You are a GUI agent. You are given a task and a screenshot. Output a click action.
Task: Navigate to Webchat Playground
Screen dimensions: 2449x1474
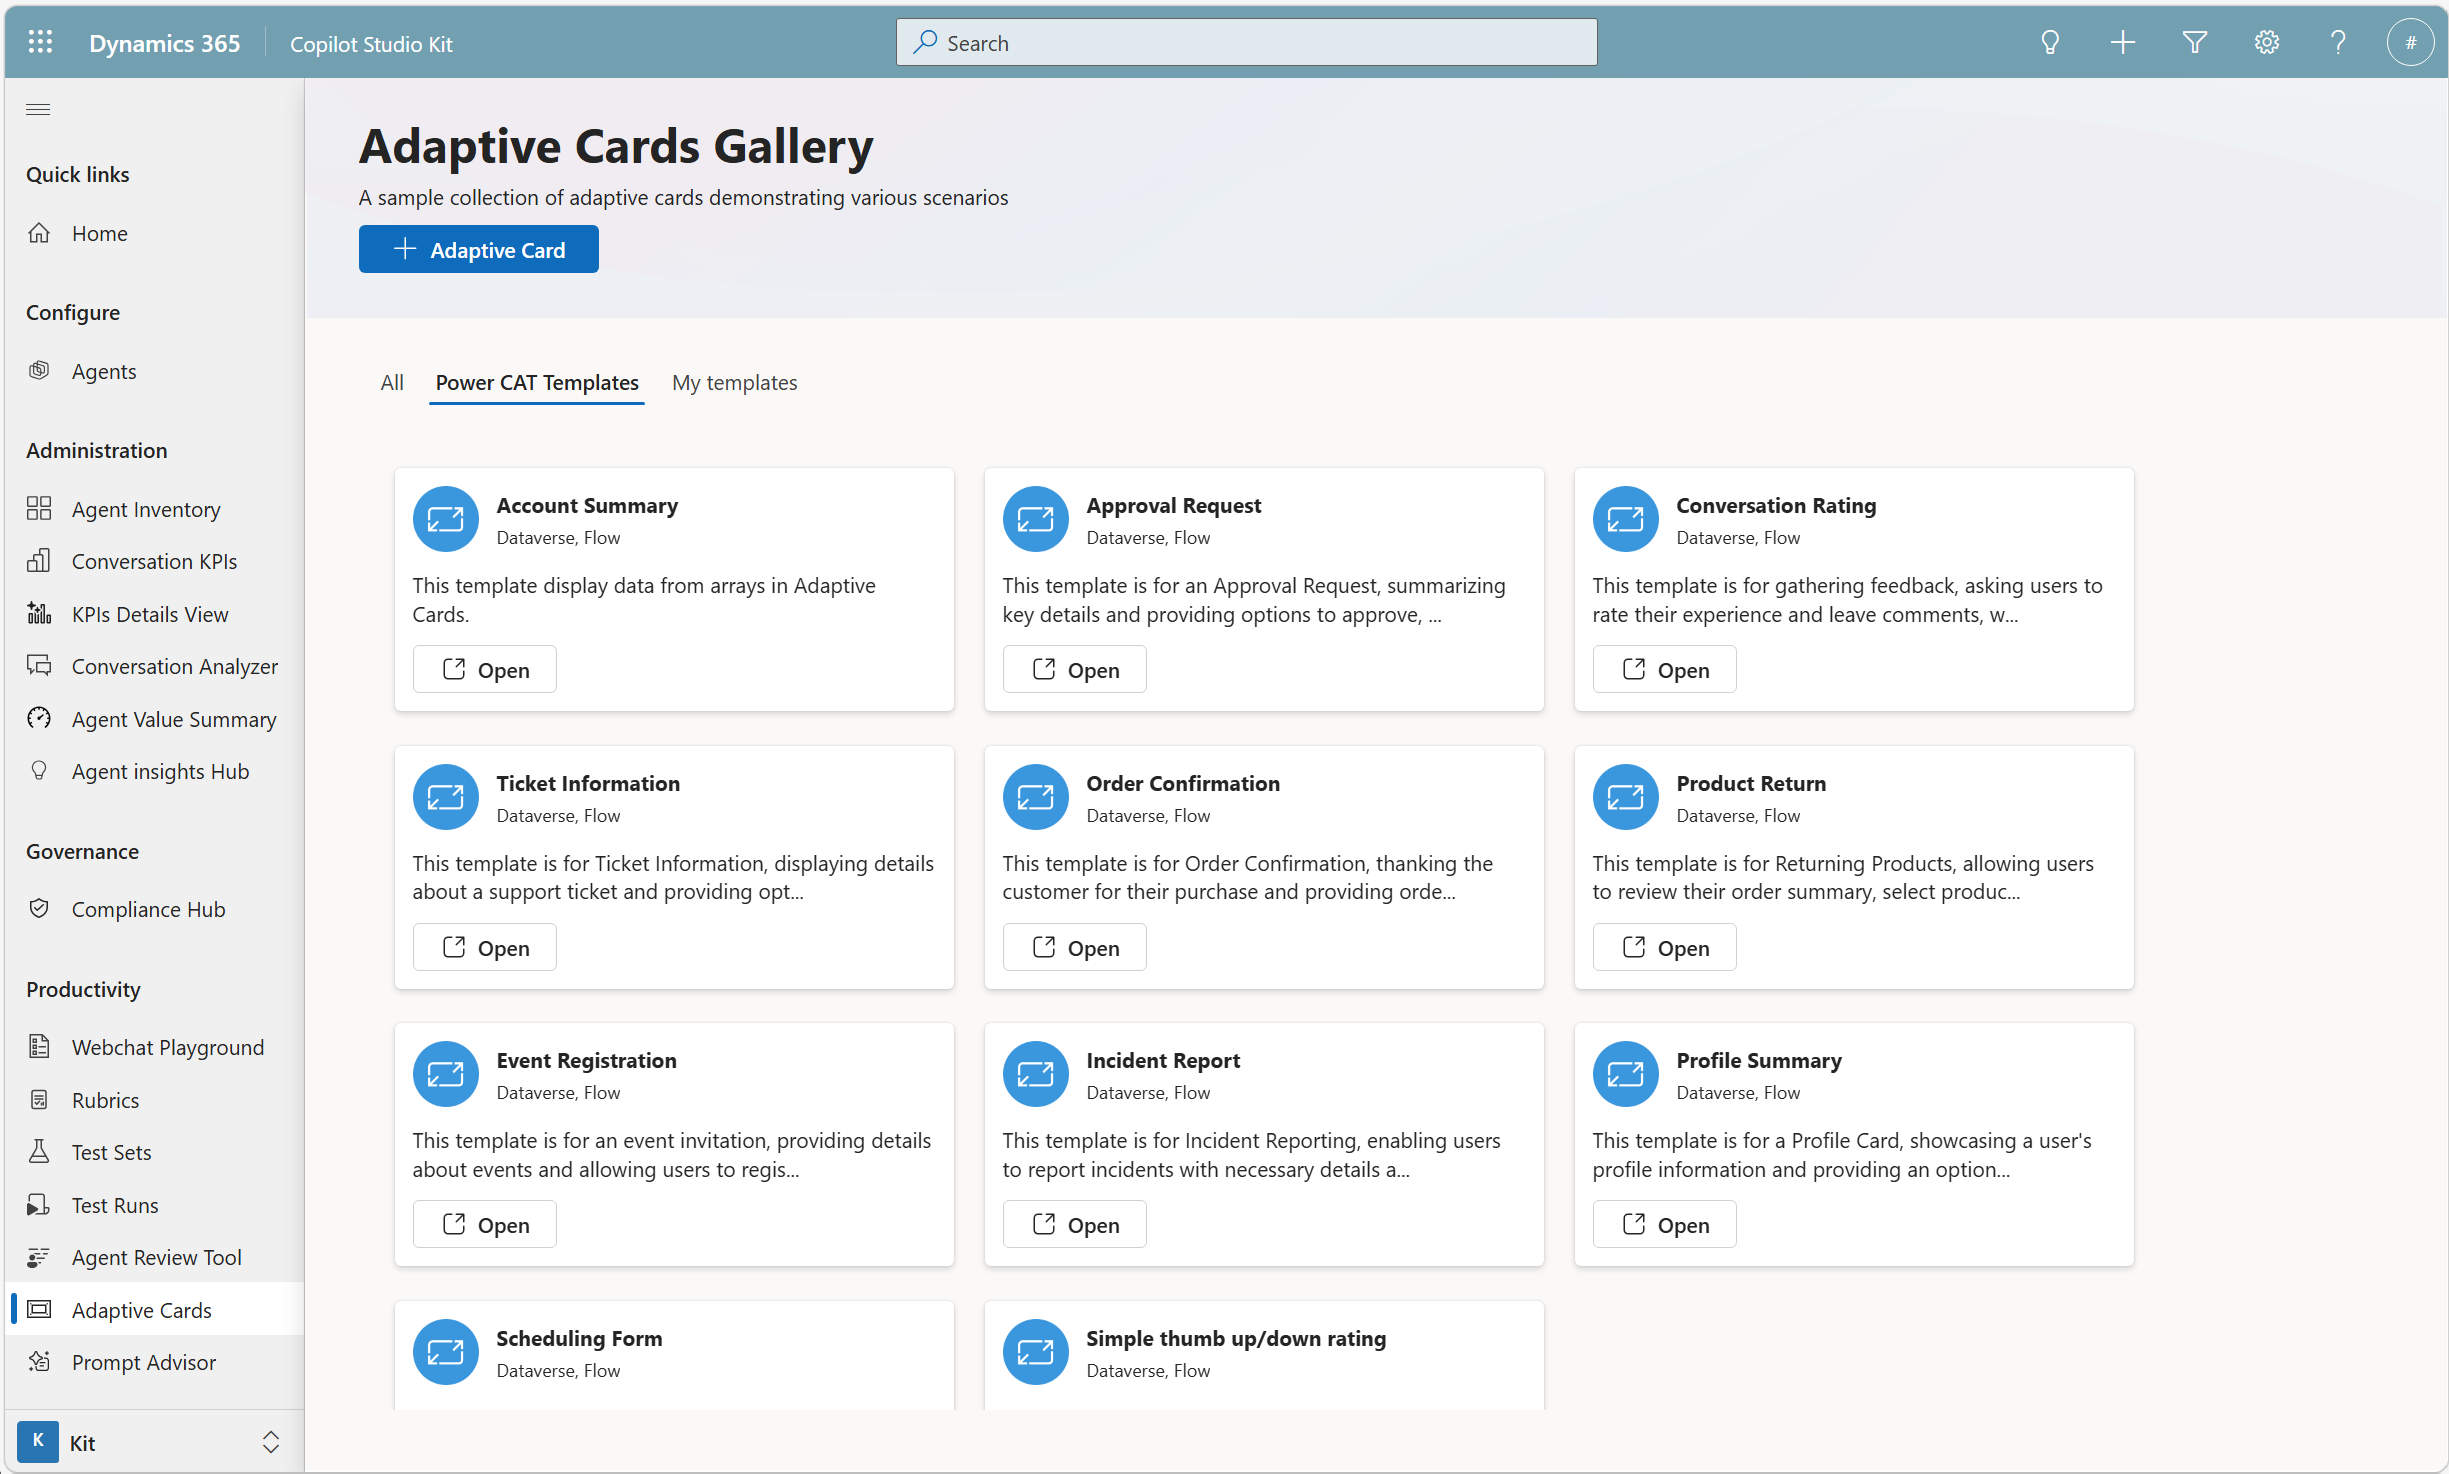coord(167,1047)
